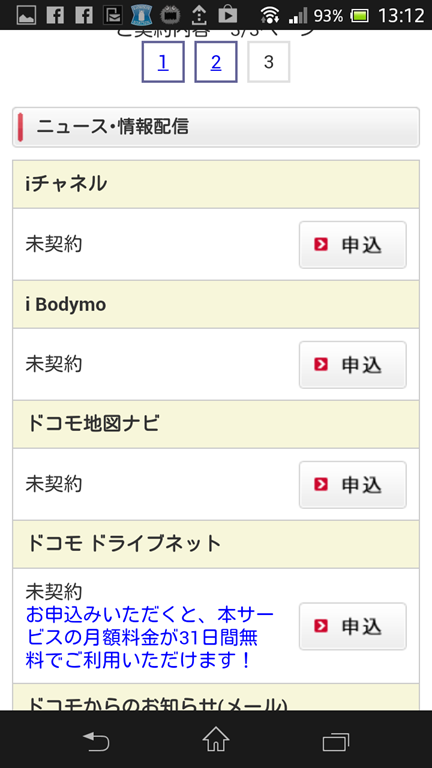Open the recent apps icon

pyautogui.click(x=336, y=742)
